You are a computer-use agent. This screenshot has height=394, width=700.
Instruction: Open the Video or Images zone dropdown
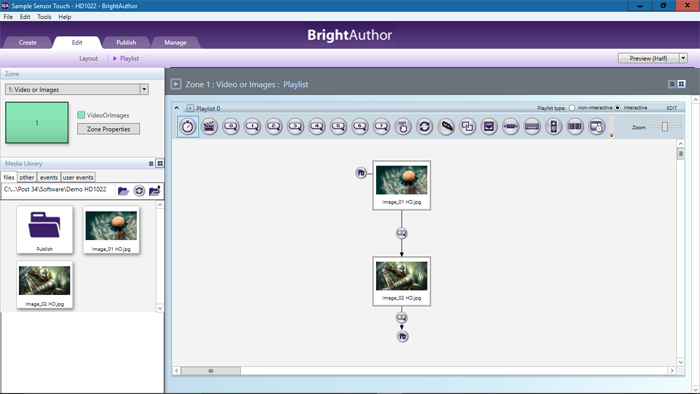[144, 89]
